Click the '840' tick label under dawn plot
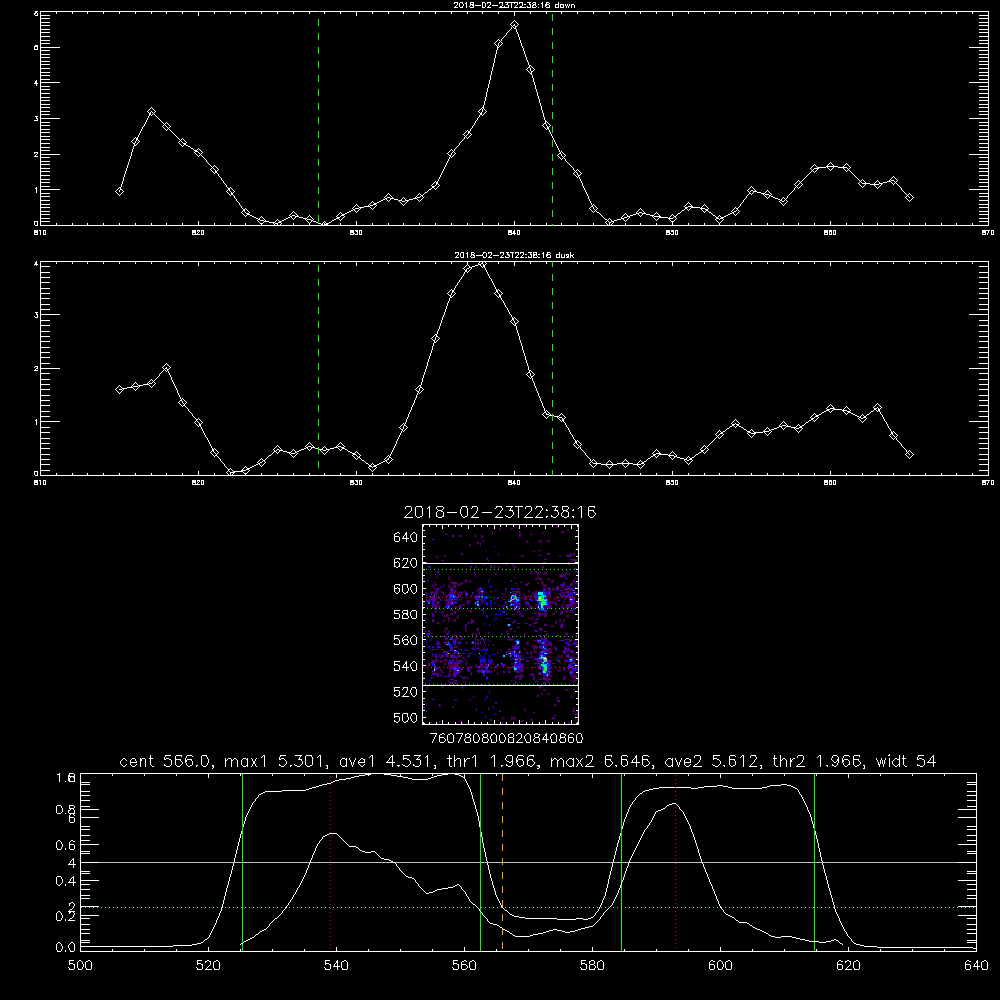The height and width of the screenshot is (1000, 1000). point(515,233)
